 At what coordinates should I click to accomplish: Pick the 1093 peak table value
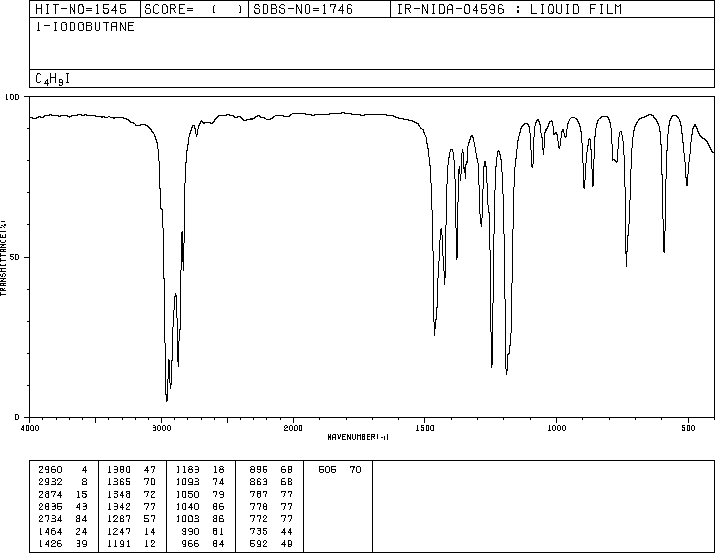coord(187,482)
